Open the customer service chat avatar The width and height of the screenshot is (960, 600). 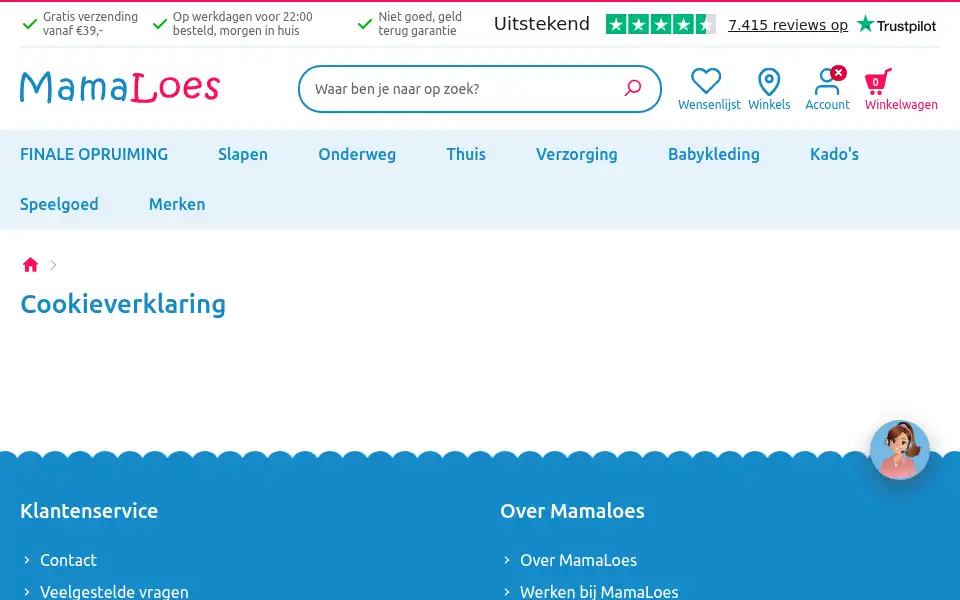point(899,450)
